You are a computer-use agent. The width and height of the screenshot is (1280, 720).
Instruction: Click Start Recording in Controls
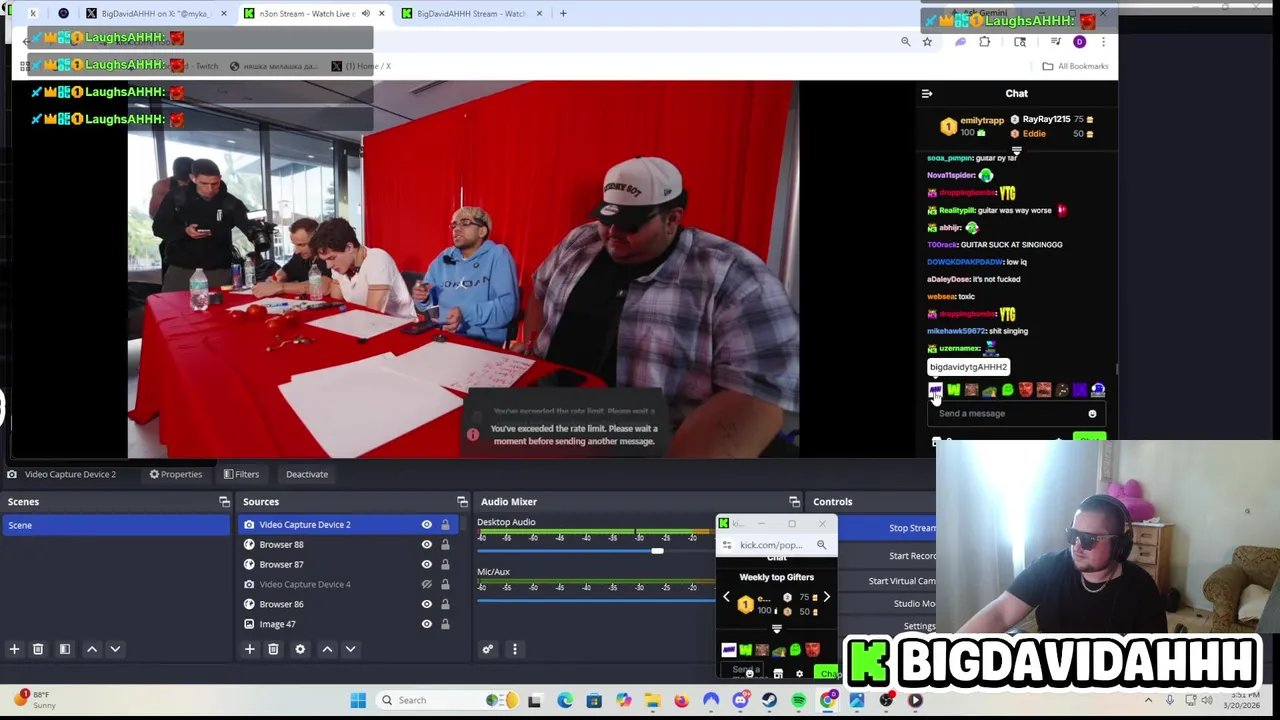(x=889, y=556)
